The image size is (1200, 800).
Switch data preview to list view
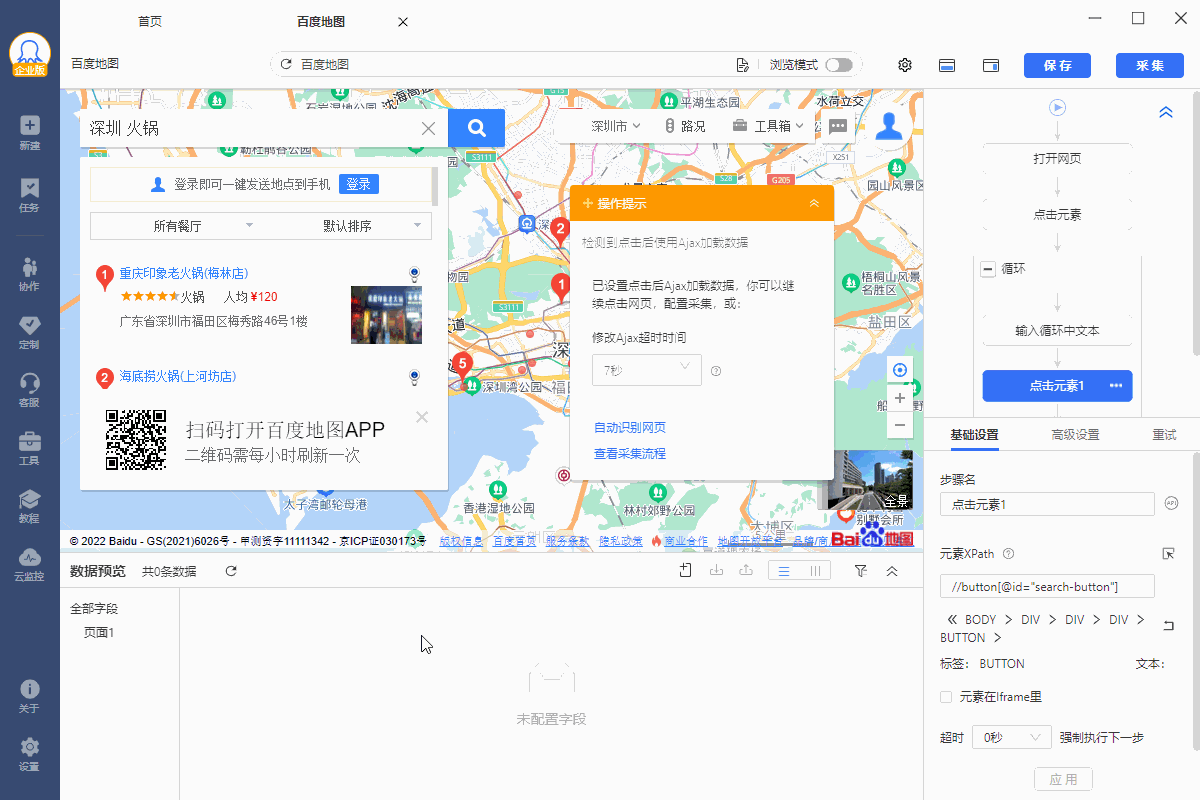[x=785, y=571]
